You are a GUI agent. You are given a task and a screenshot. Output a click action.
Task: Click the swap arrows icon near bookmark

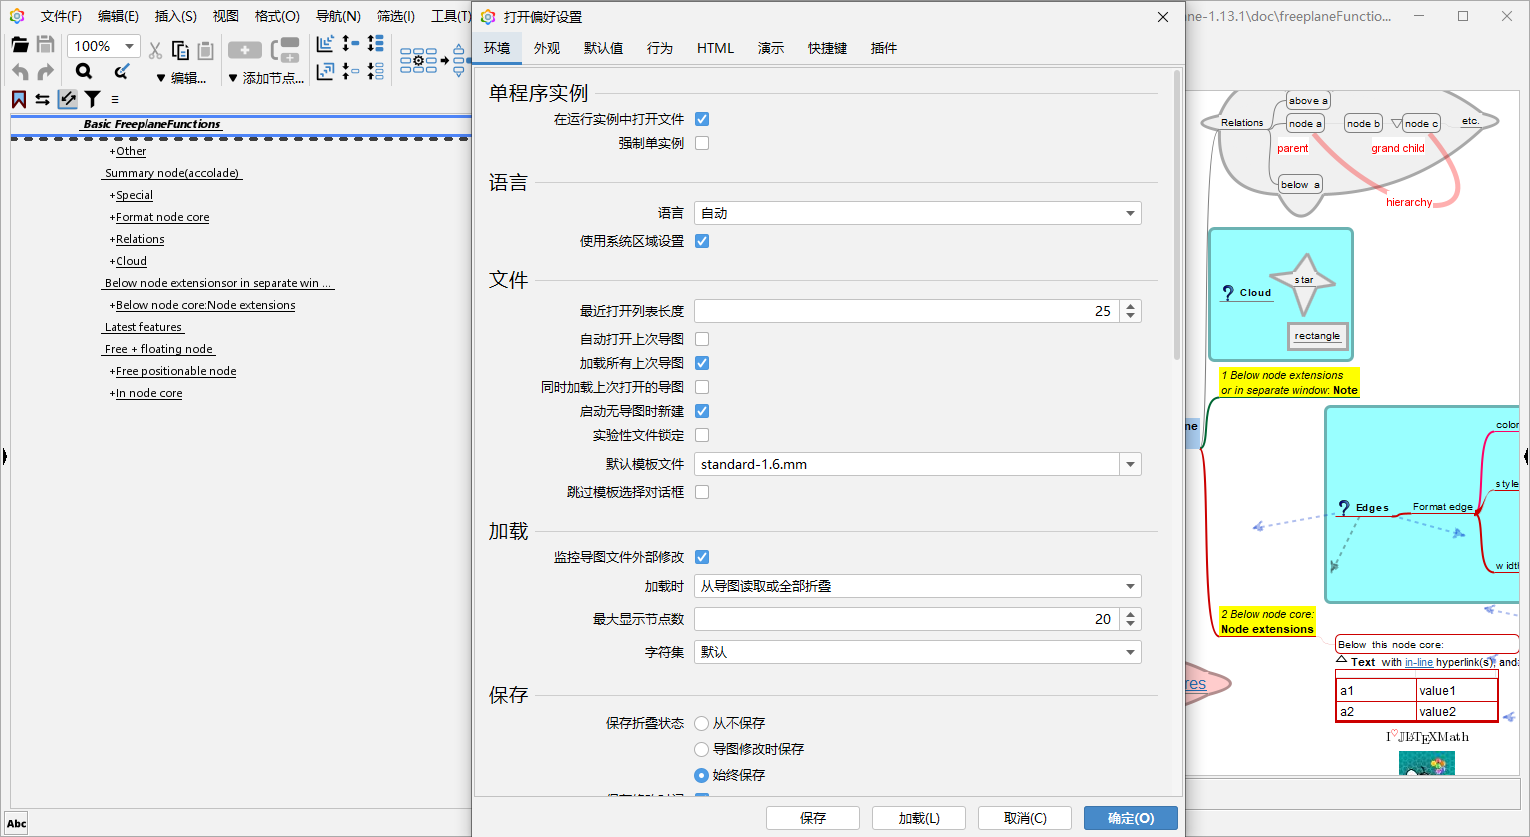point(42,99)
